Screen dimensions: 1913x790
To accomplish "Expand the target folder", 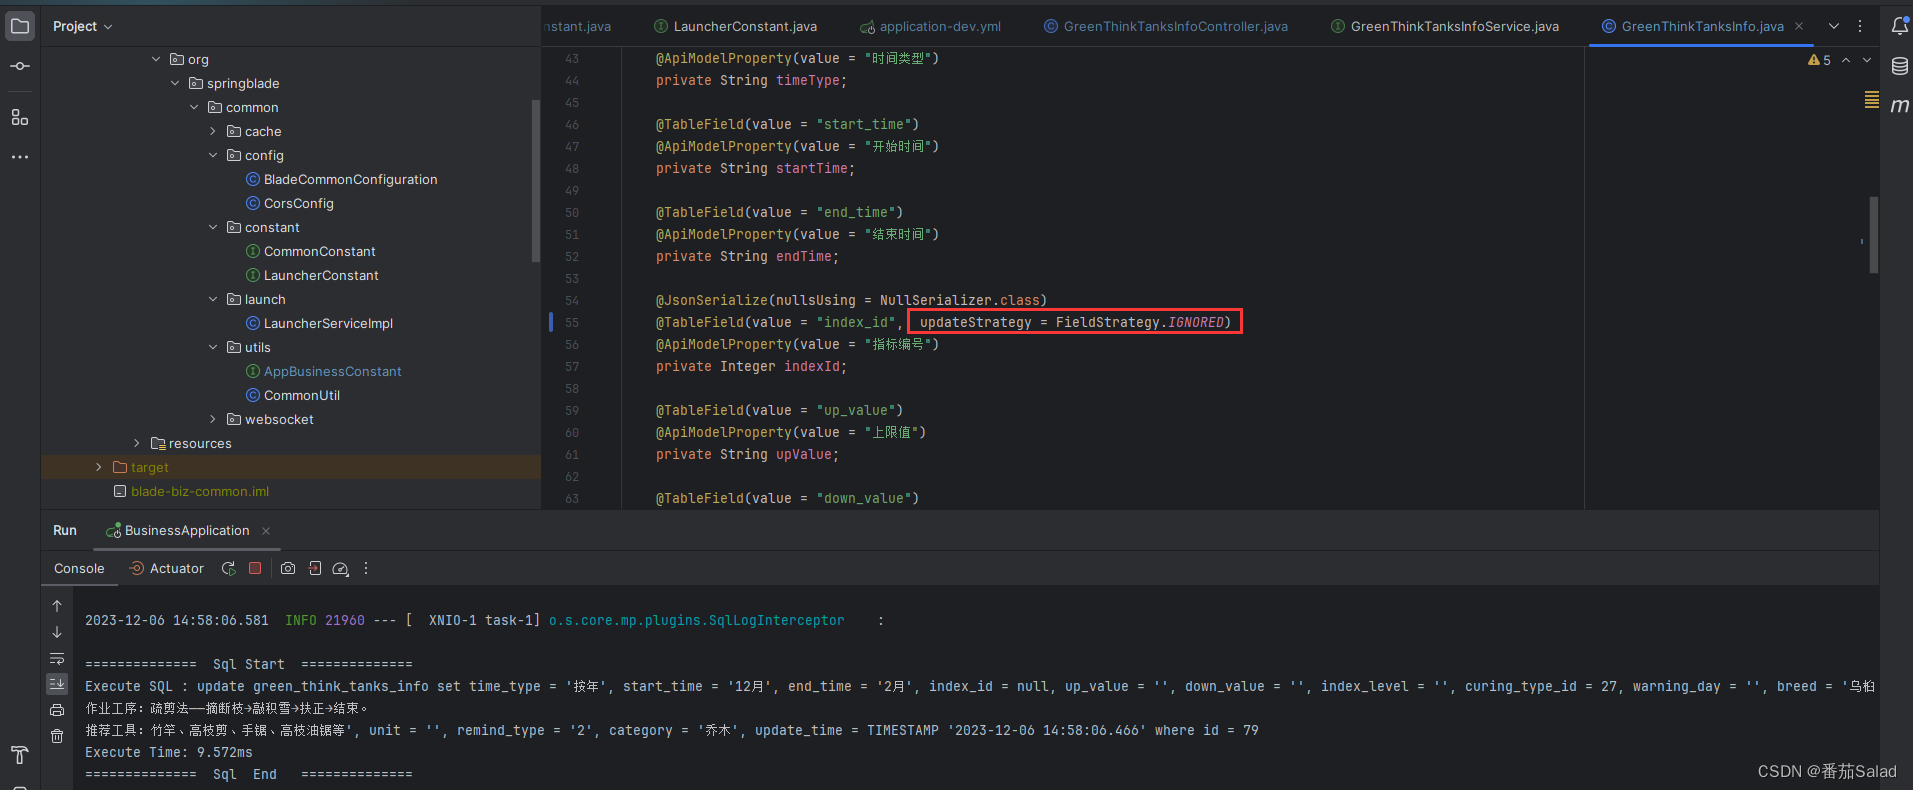I will click(99, 467).
